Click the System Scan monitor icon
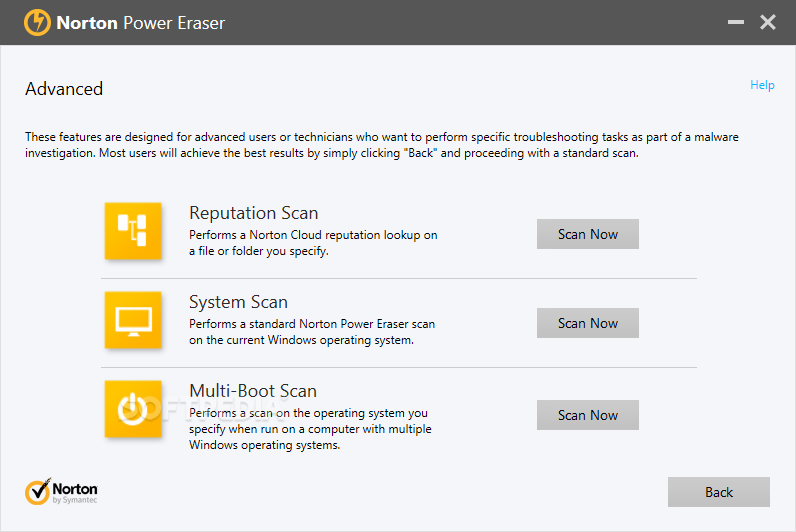796x532 pixels. [x=133, y=320]
